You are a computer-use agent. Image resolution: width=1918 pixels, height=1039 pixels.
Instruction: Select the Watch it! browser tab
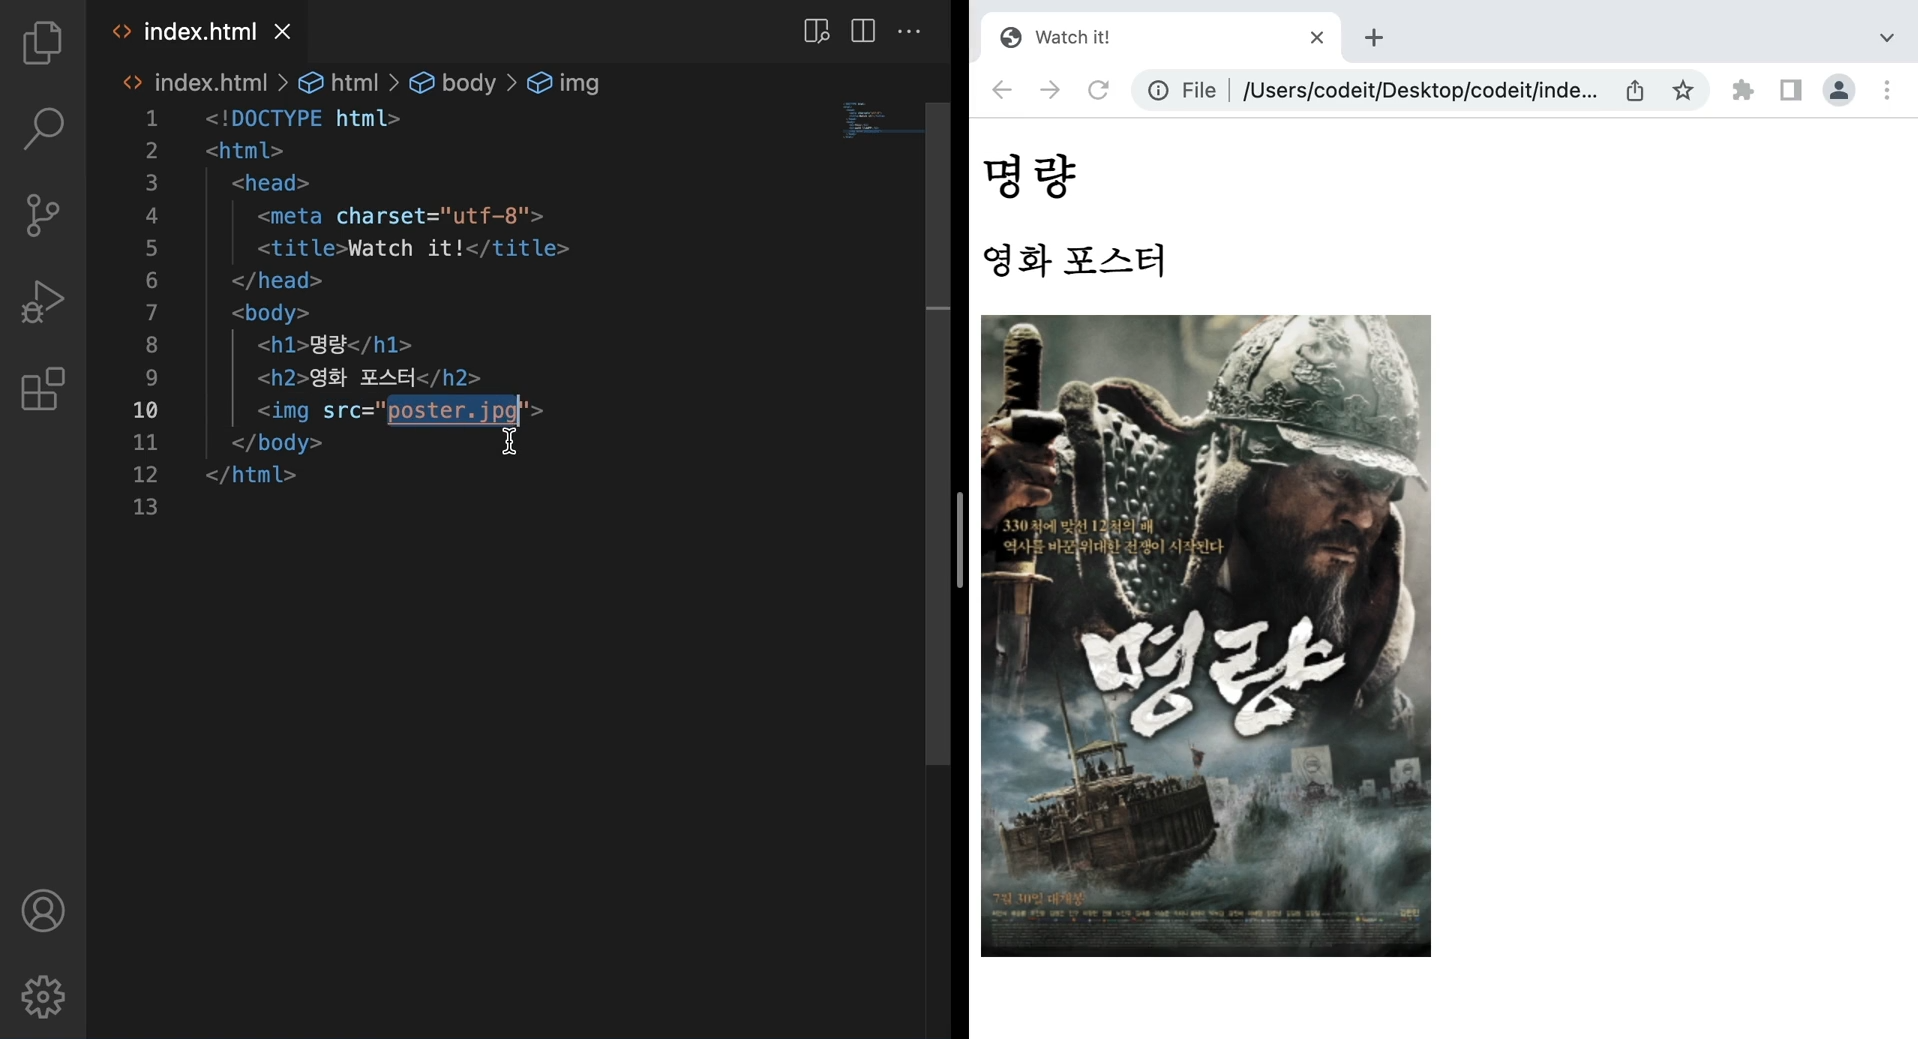[x=1160, y=37]
